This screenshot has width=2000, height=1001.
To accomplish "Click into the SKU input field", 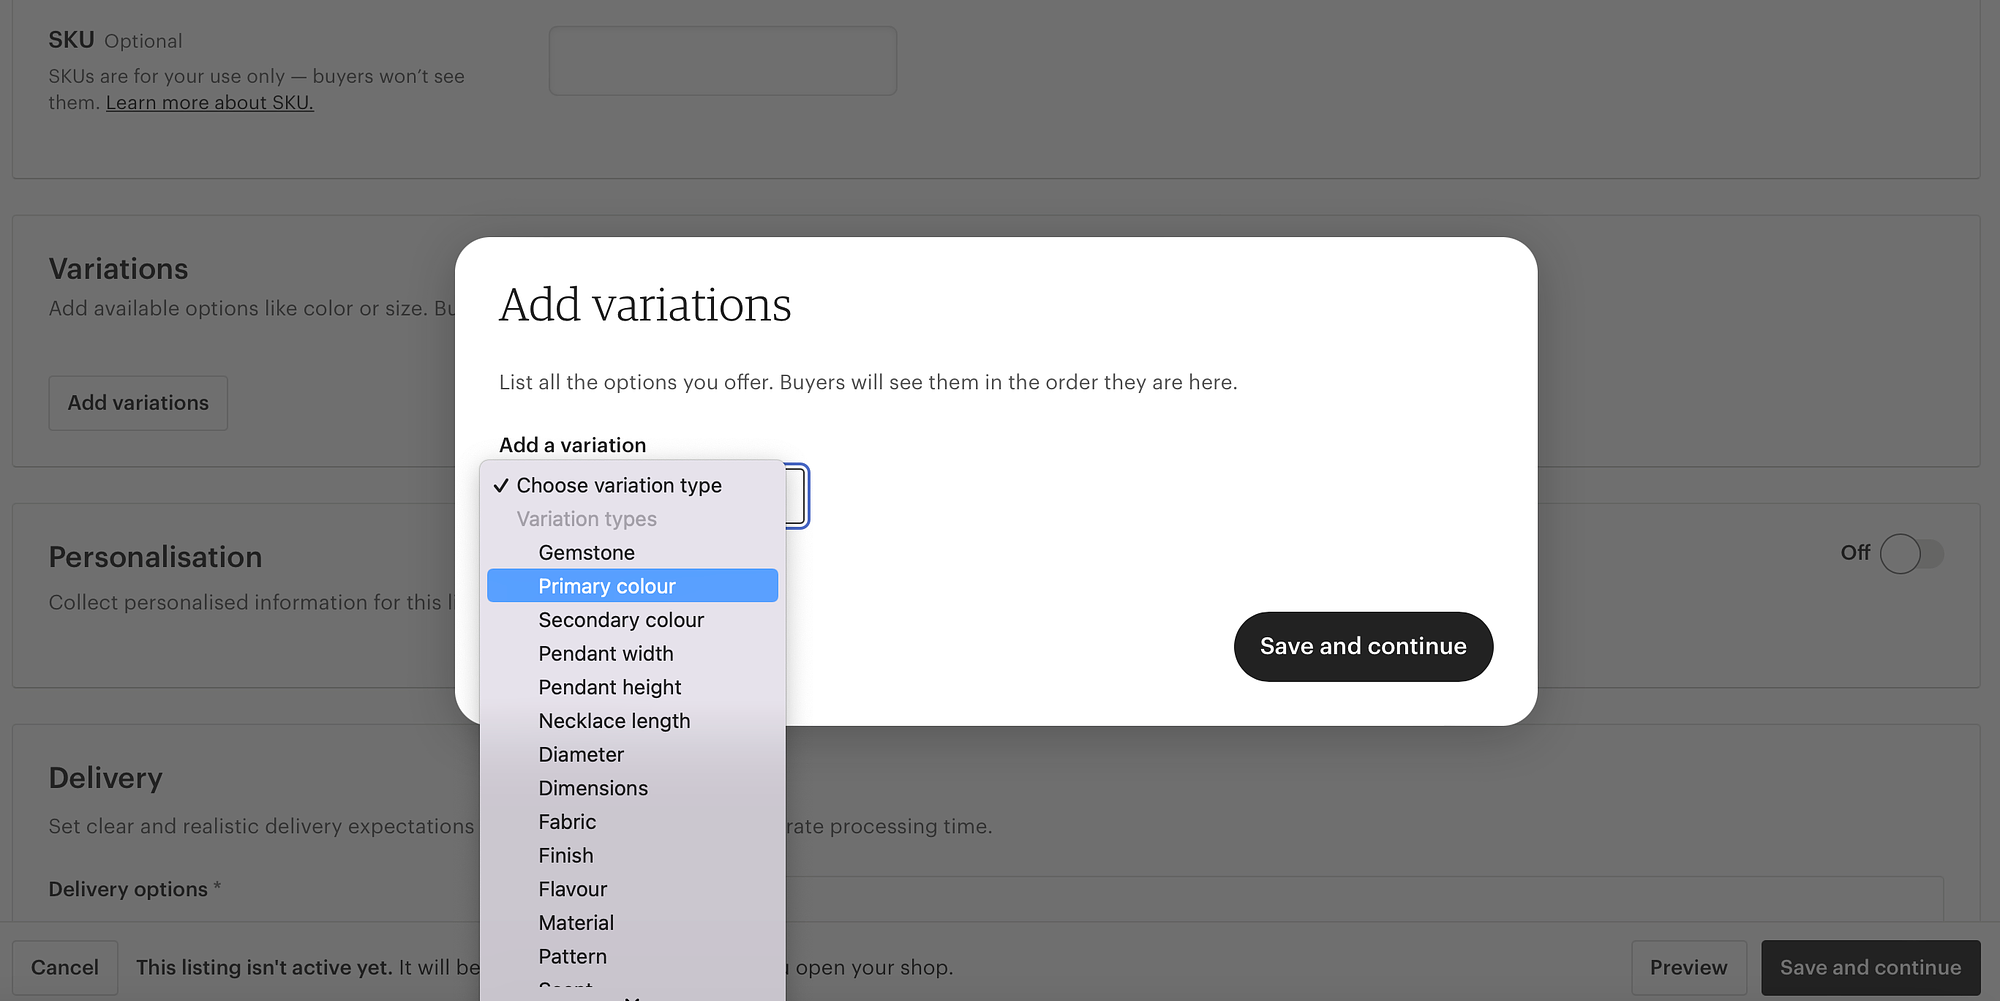I will click(x=723, y=61).
